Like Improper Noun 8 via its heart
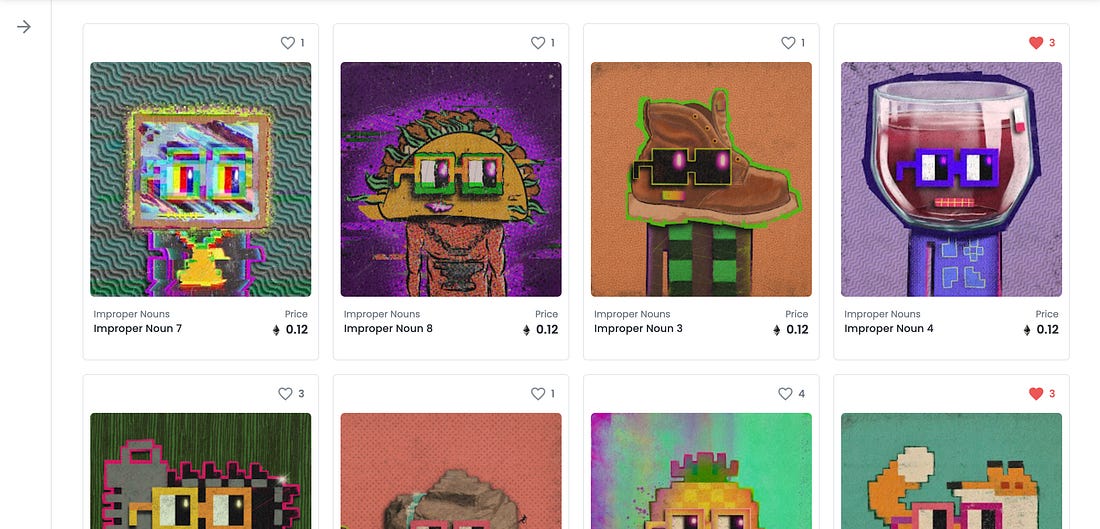This screenshot has height=529, width=1100. 538,43
